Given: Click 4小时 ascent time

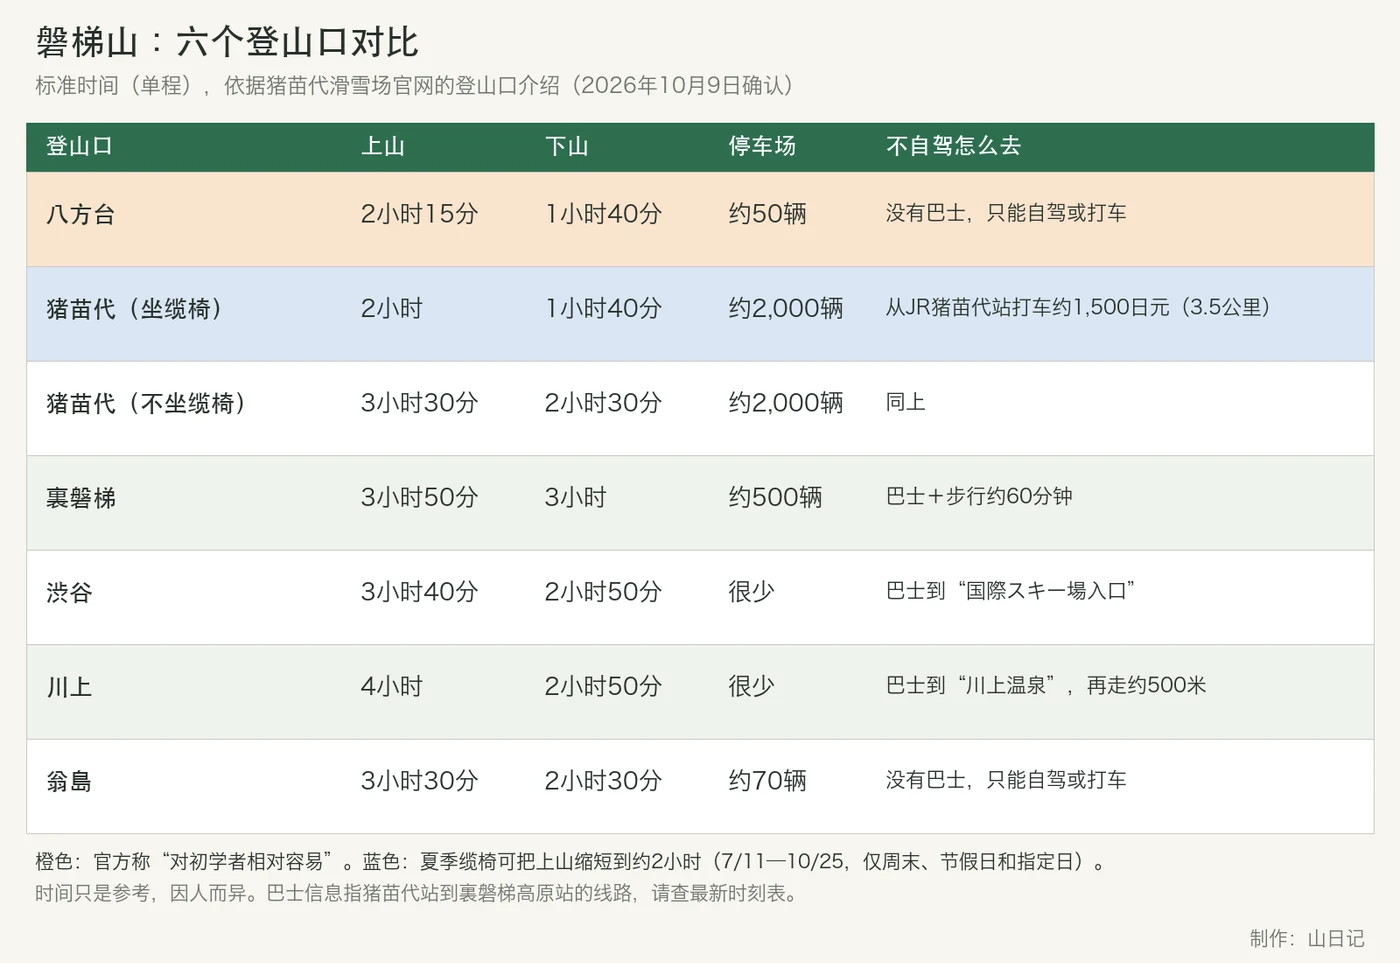Looking at the screenshot, I should [391, 687].
